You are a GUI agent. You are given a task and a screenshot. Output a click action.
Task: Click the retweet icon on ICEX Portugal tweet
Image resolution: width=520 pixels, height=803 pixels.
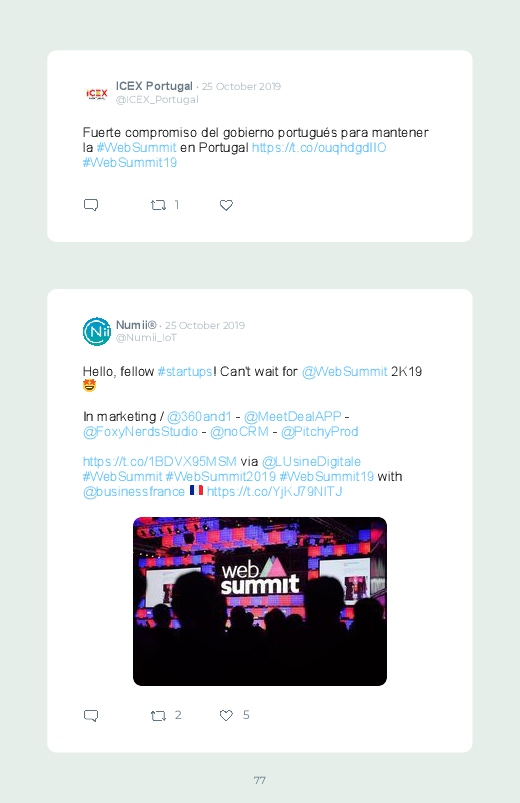(x=158, y=205)
